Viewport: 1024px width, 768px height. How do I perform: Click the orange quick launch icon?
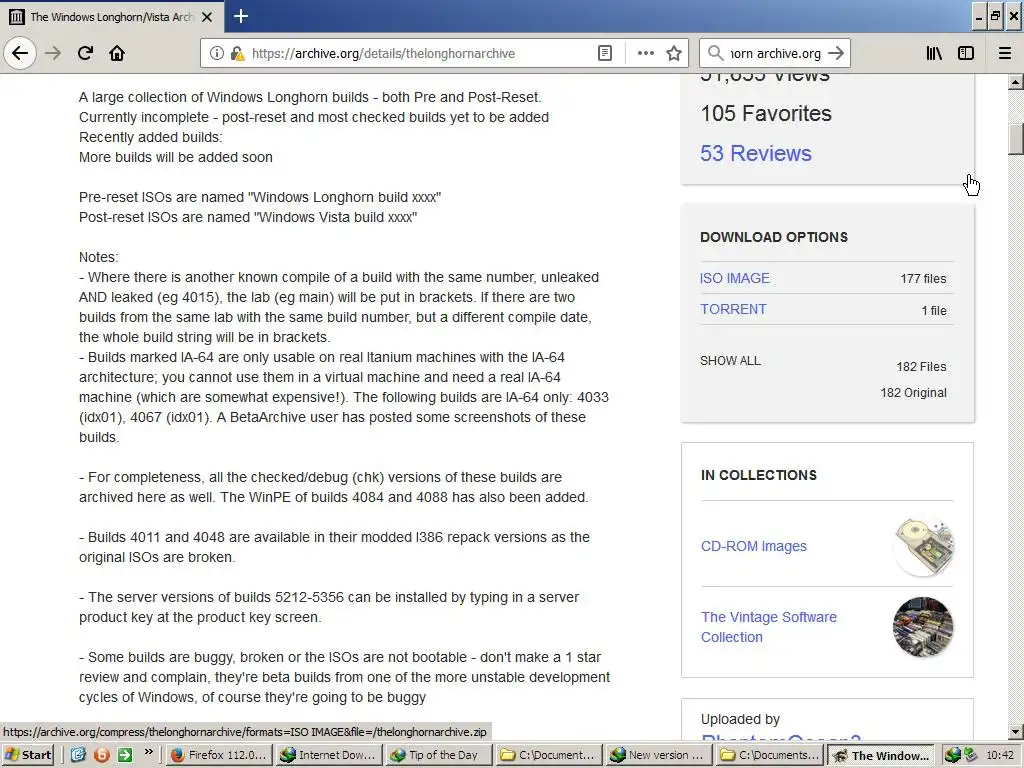[x=101, y=755]
